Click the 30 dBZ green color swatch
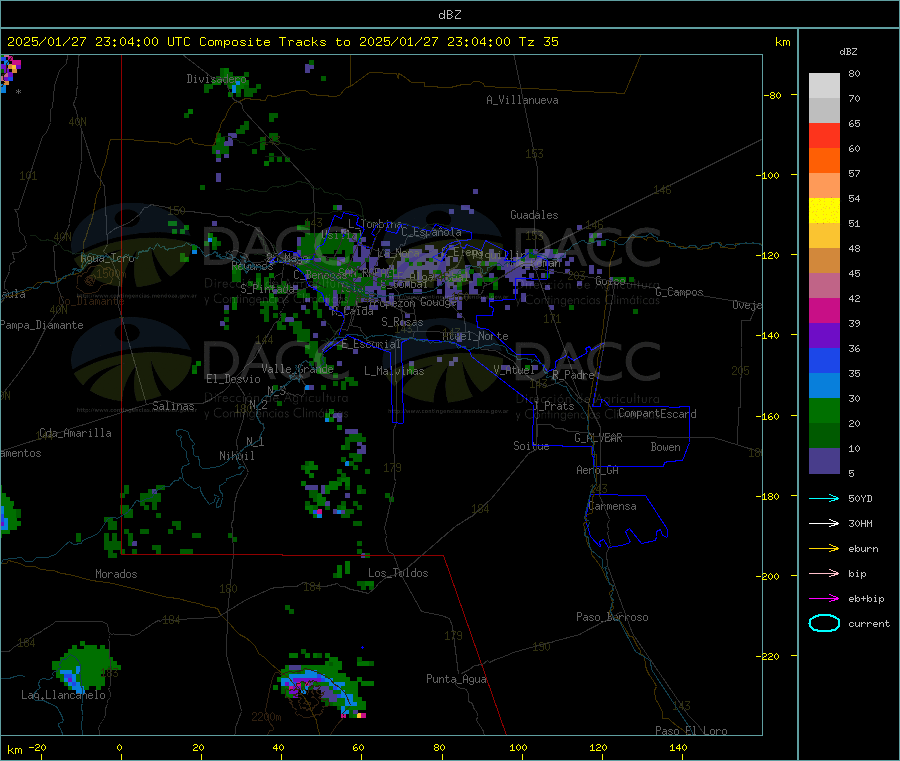 [x=824, y=411]
